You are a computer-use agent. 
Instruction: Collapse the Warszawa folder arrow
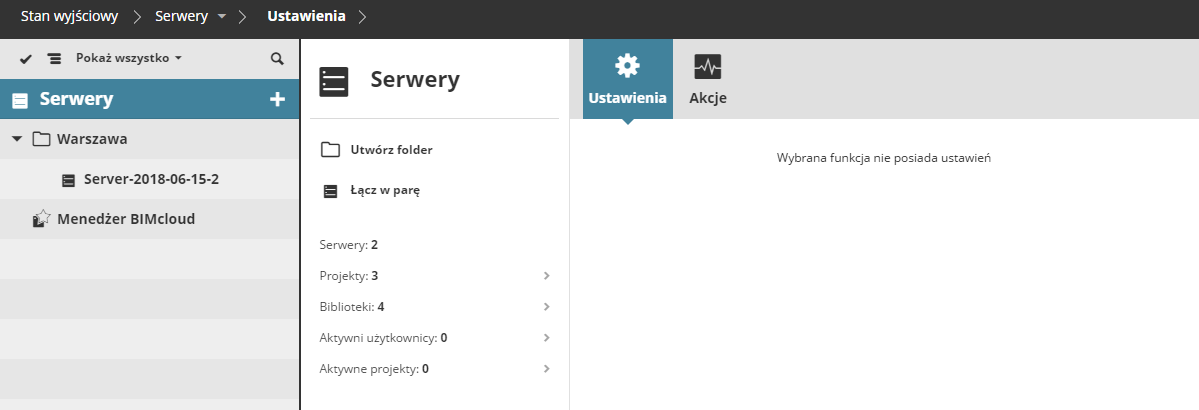17,139
